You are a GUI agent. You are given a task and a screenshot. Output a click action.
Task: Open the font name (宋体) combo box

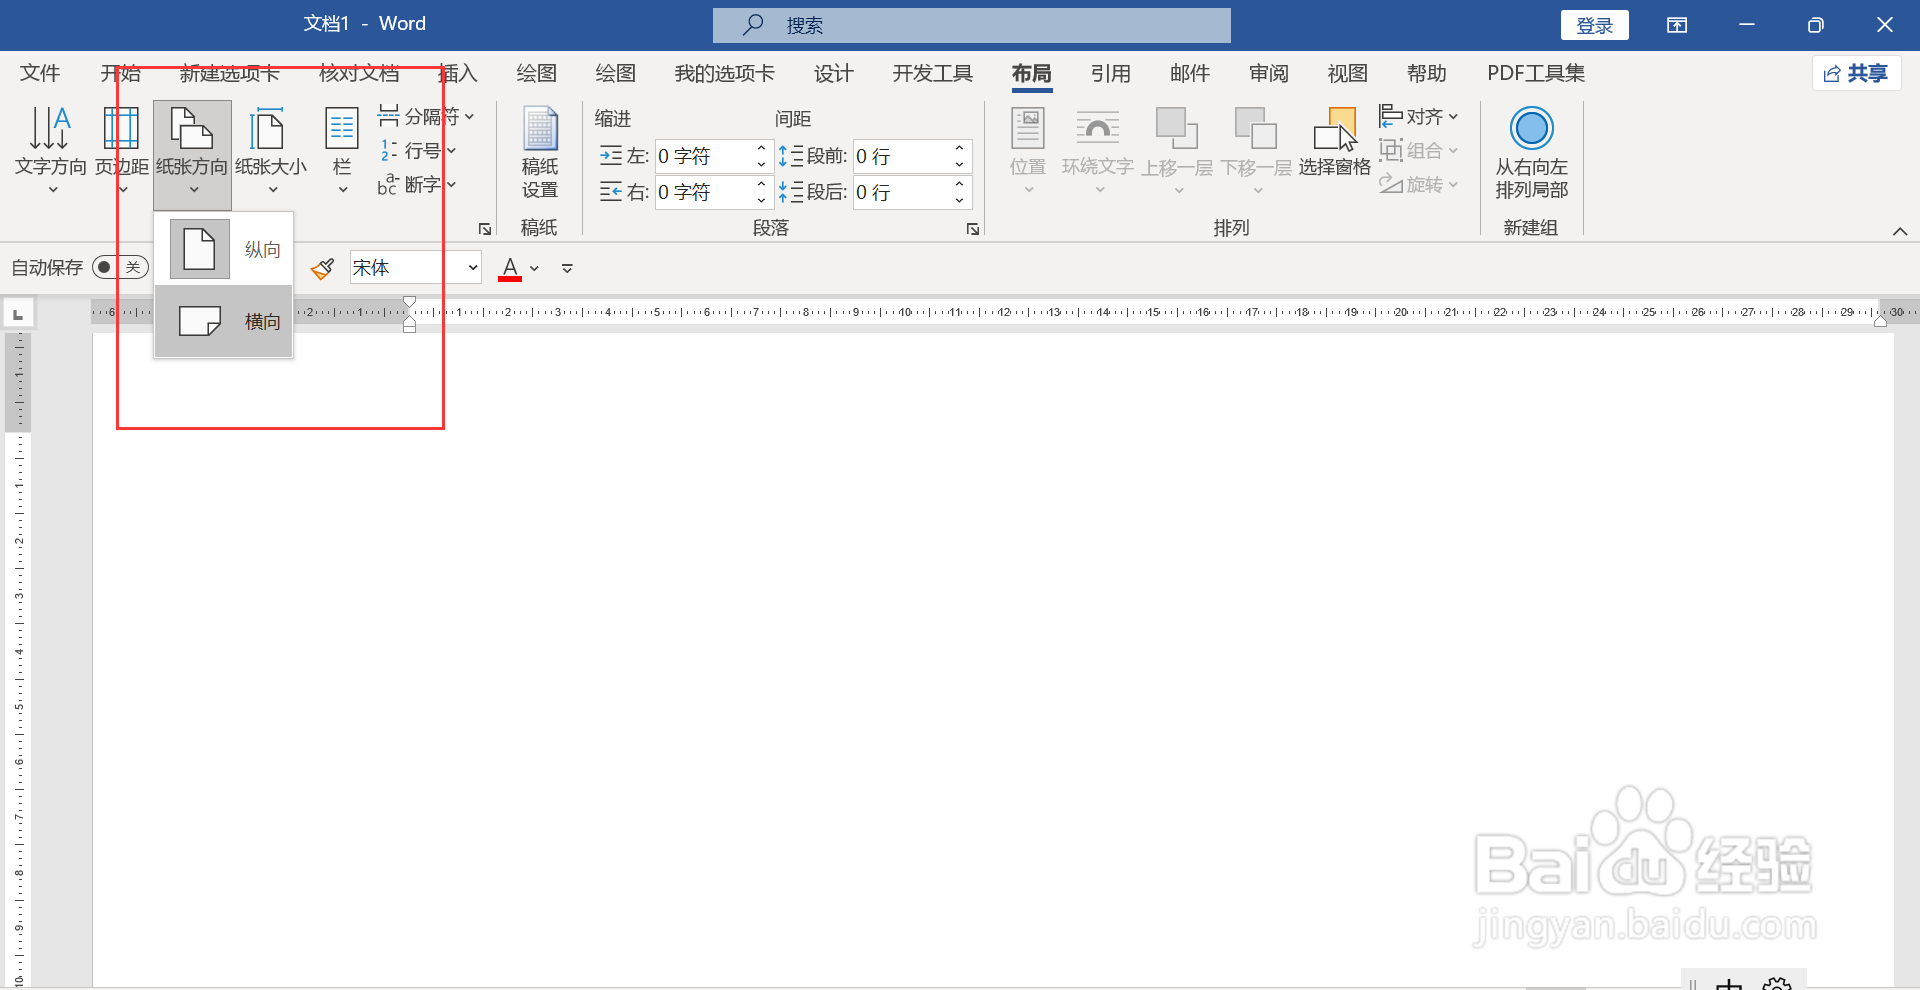point(415,267)
